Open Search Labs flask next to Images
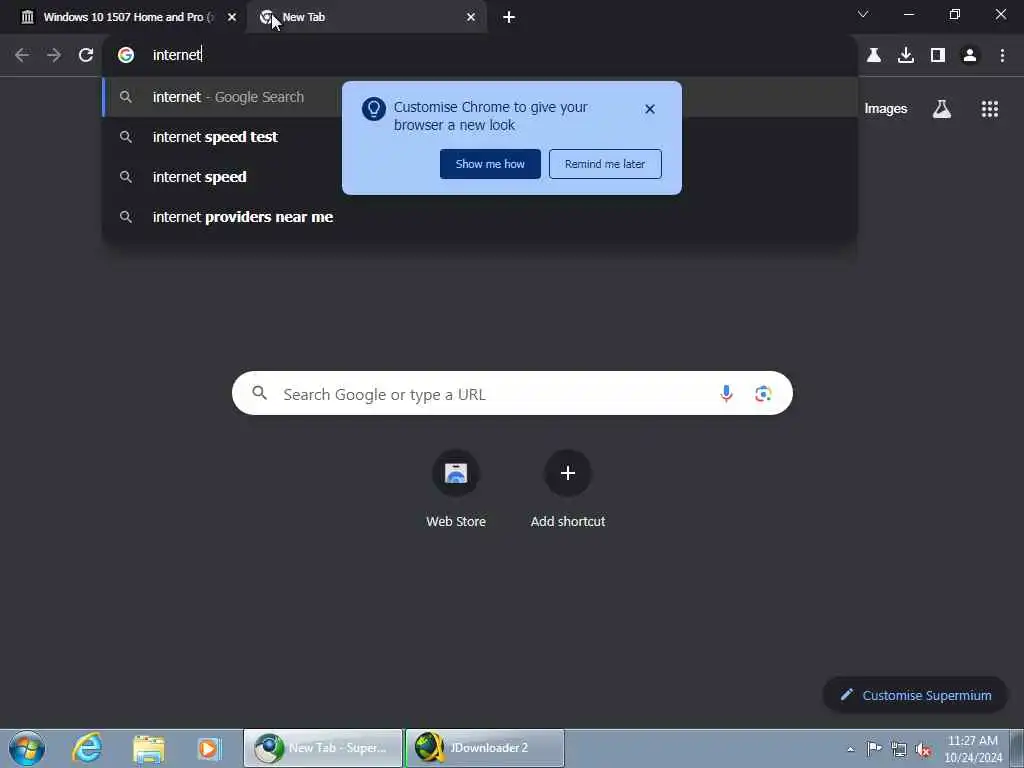The width and height of the screenshot is (1024, 768). pyautogui.click(x=942, y=109)
